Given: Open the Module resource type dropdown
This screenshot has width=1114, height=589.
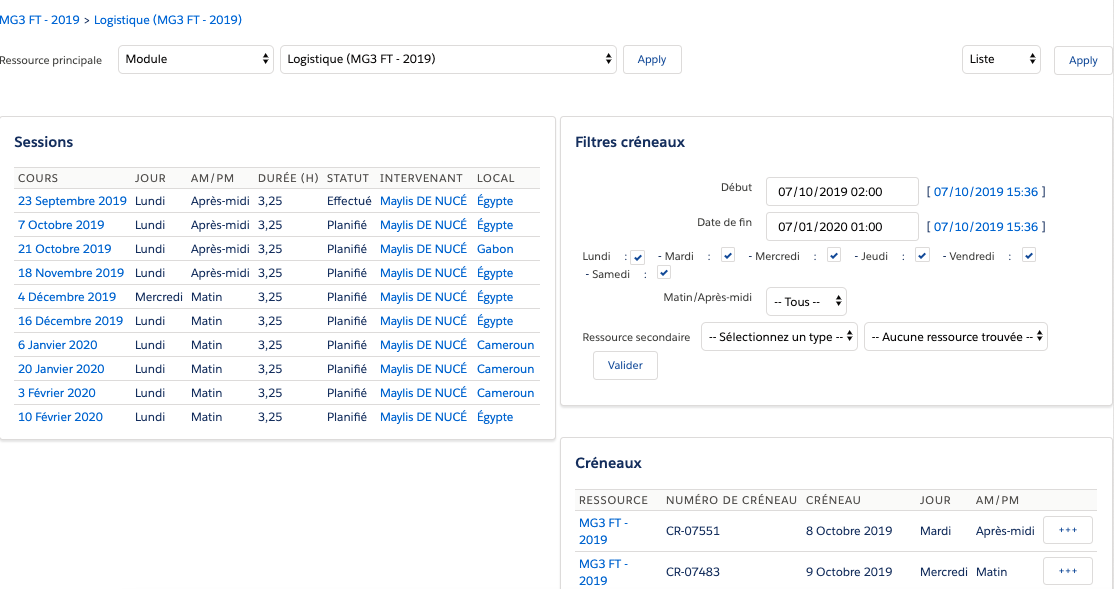Looking at the screenshot, I should tap(196, 59).
